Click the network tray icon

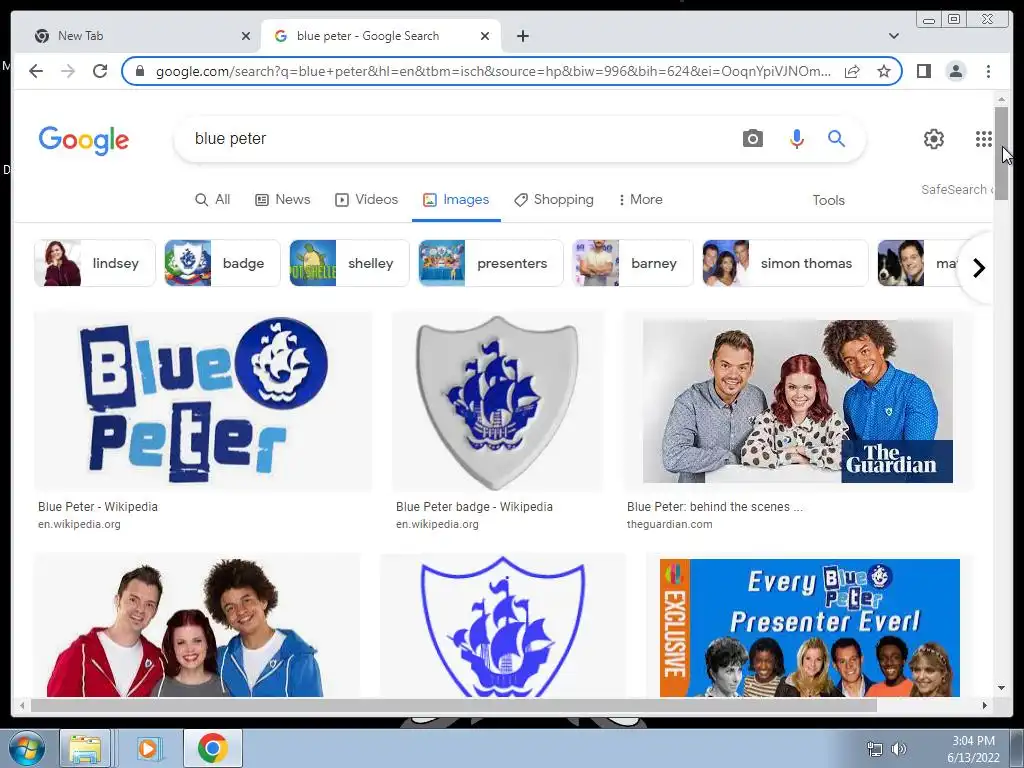point(874,749)
